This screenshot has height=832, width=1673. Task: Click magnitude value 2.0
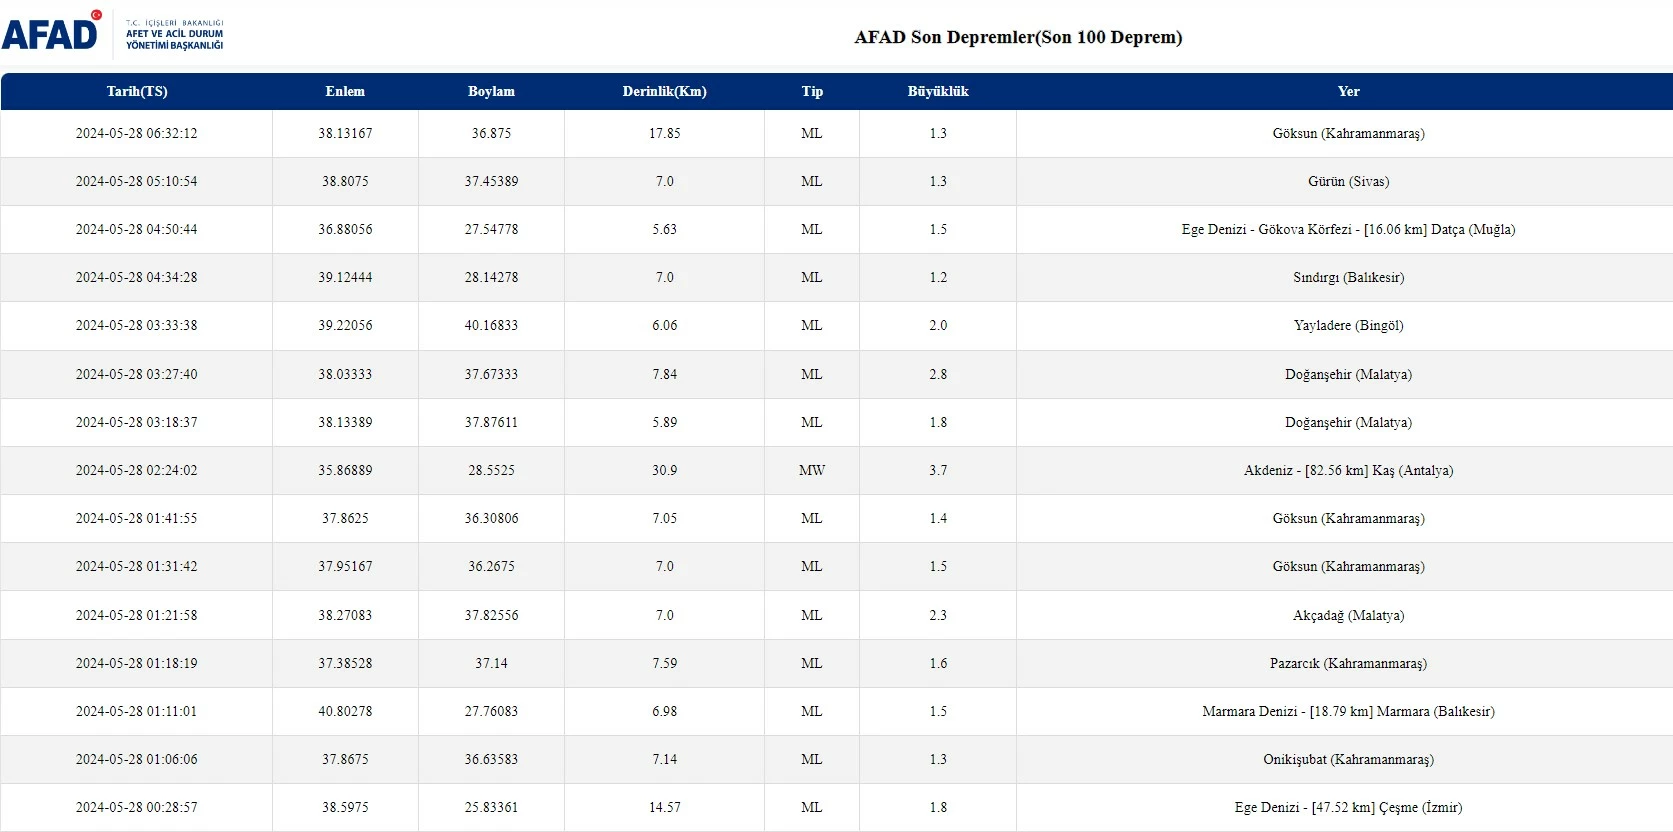tap(938, 325)
